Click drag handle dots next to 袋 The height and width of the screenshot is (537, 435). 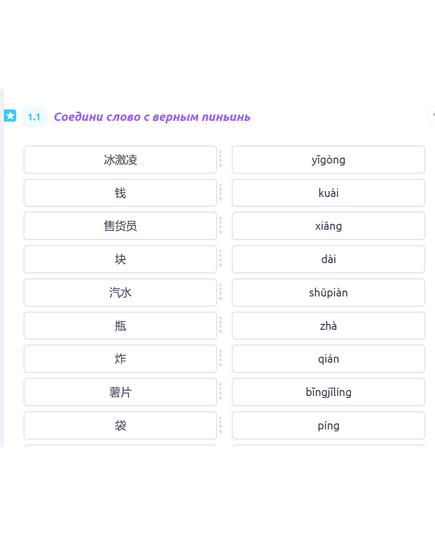221,425
